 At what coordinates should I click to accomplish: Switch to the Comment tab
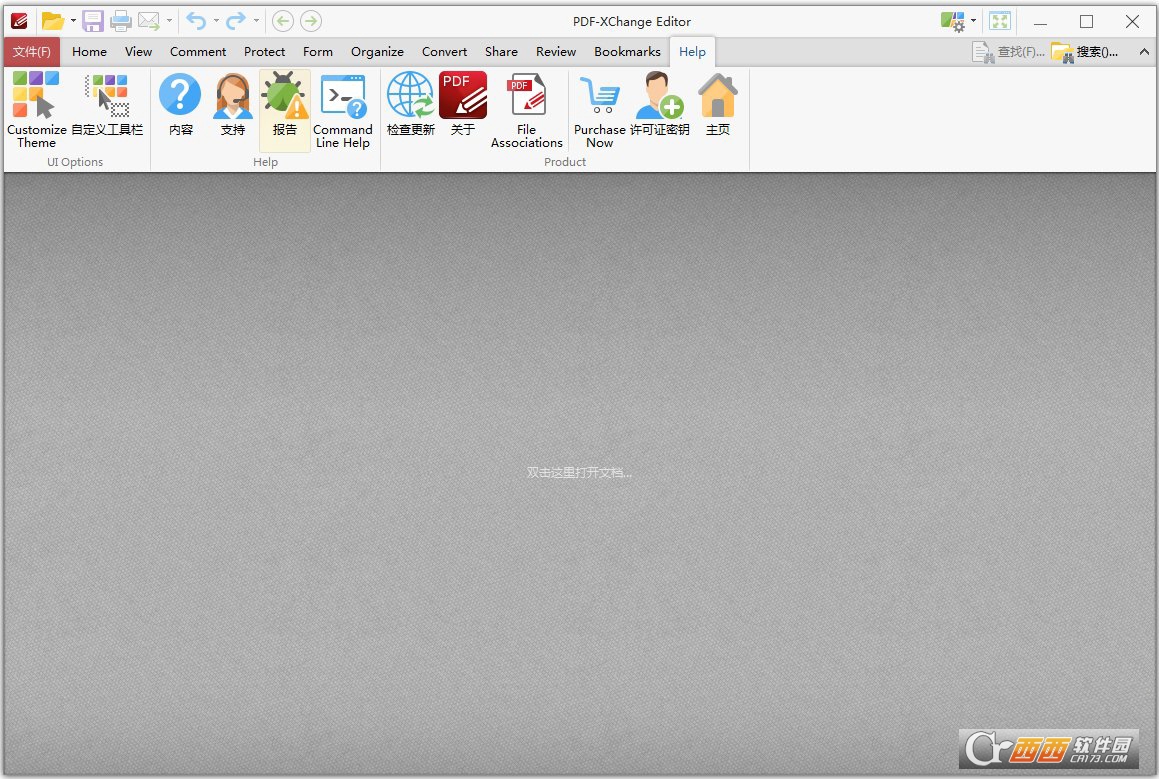coord(197,52)
